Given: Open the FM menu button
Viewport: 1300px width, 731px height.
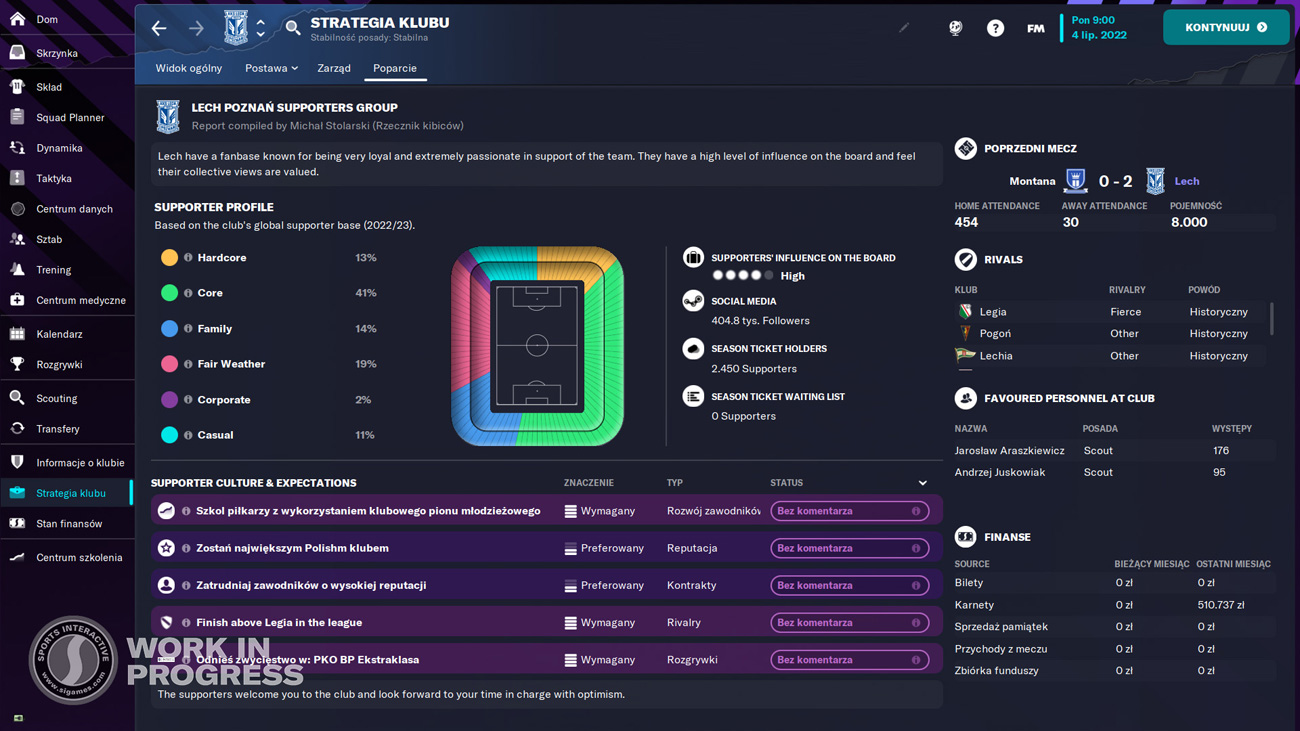Looking at the screenshot, I should click(1036, 28).
